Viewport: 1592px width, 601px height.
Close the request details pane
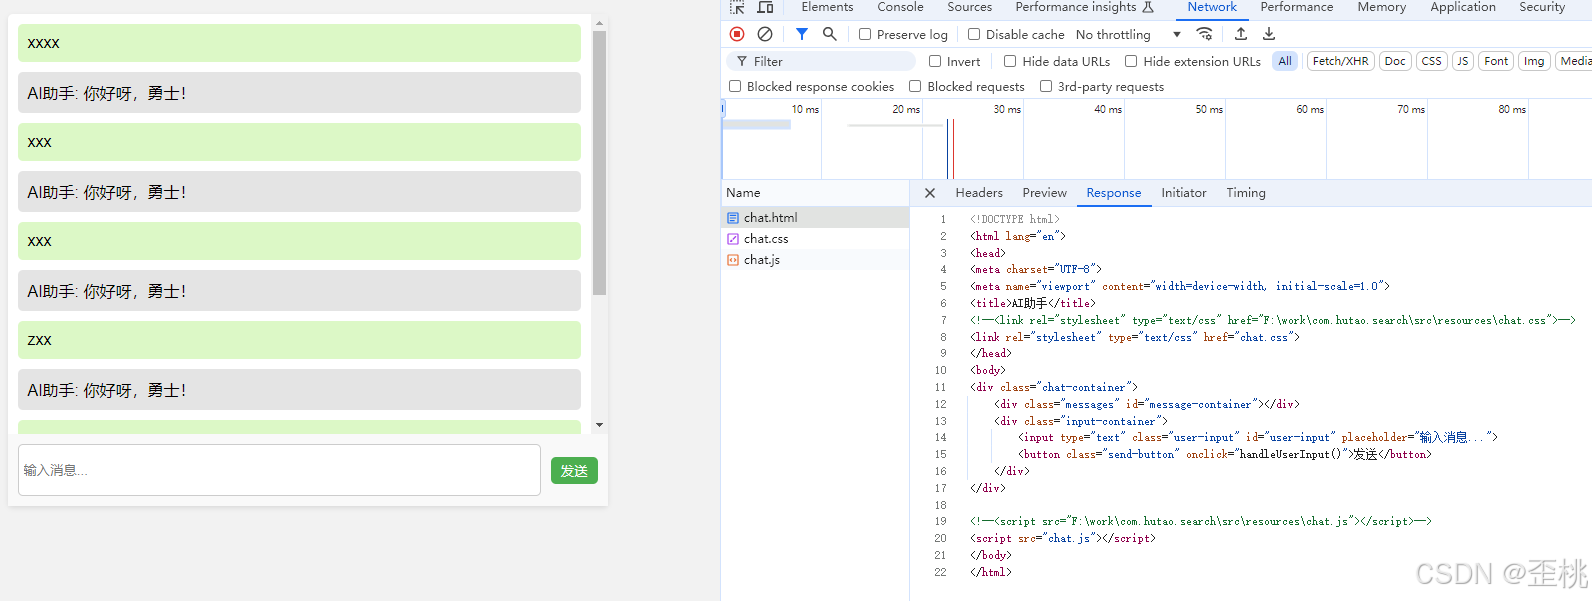(x=930, y=193)
